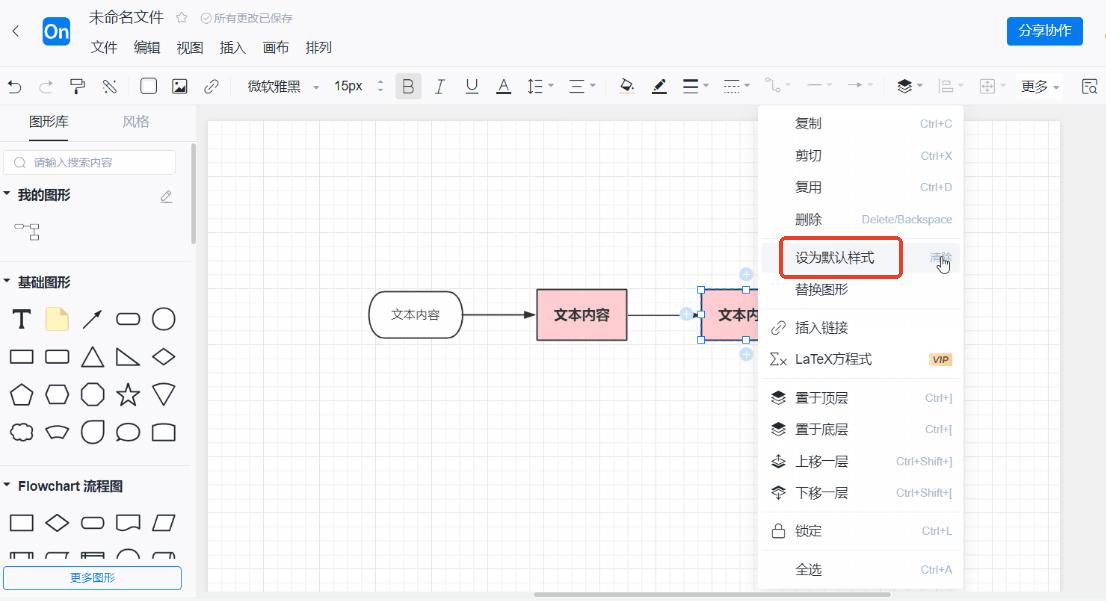Toggle italic formatting
The width and height of the screenshot is (1106, 601).
point(439,86)
